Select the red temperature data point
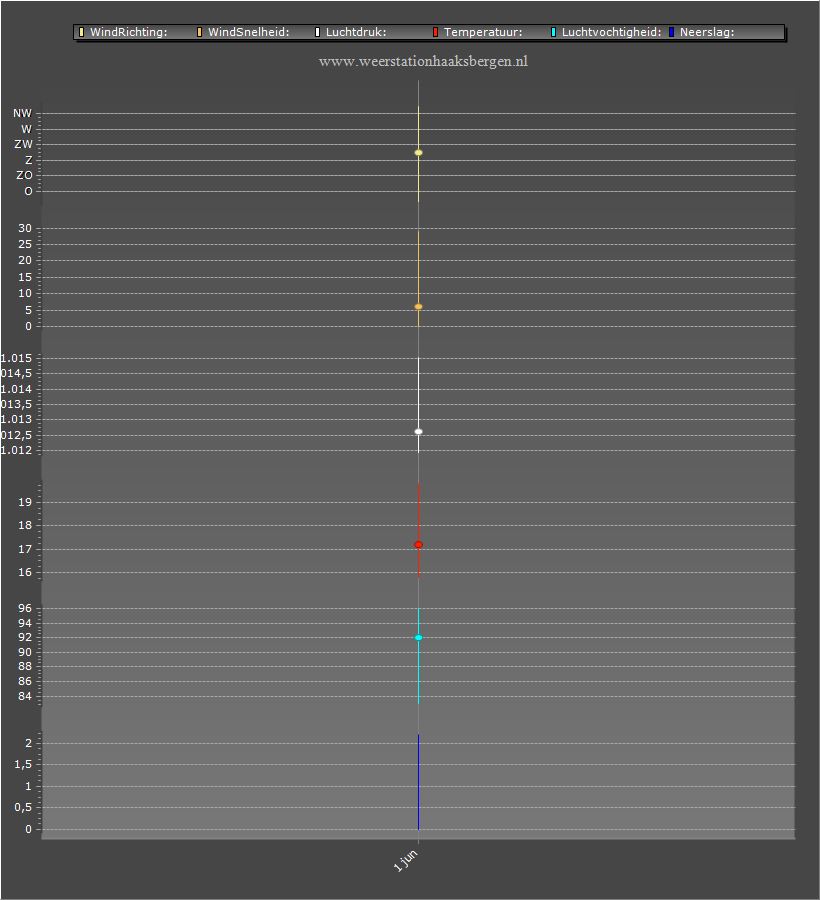820x900 pixels. pyautogui.click(x=418, y=545)
